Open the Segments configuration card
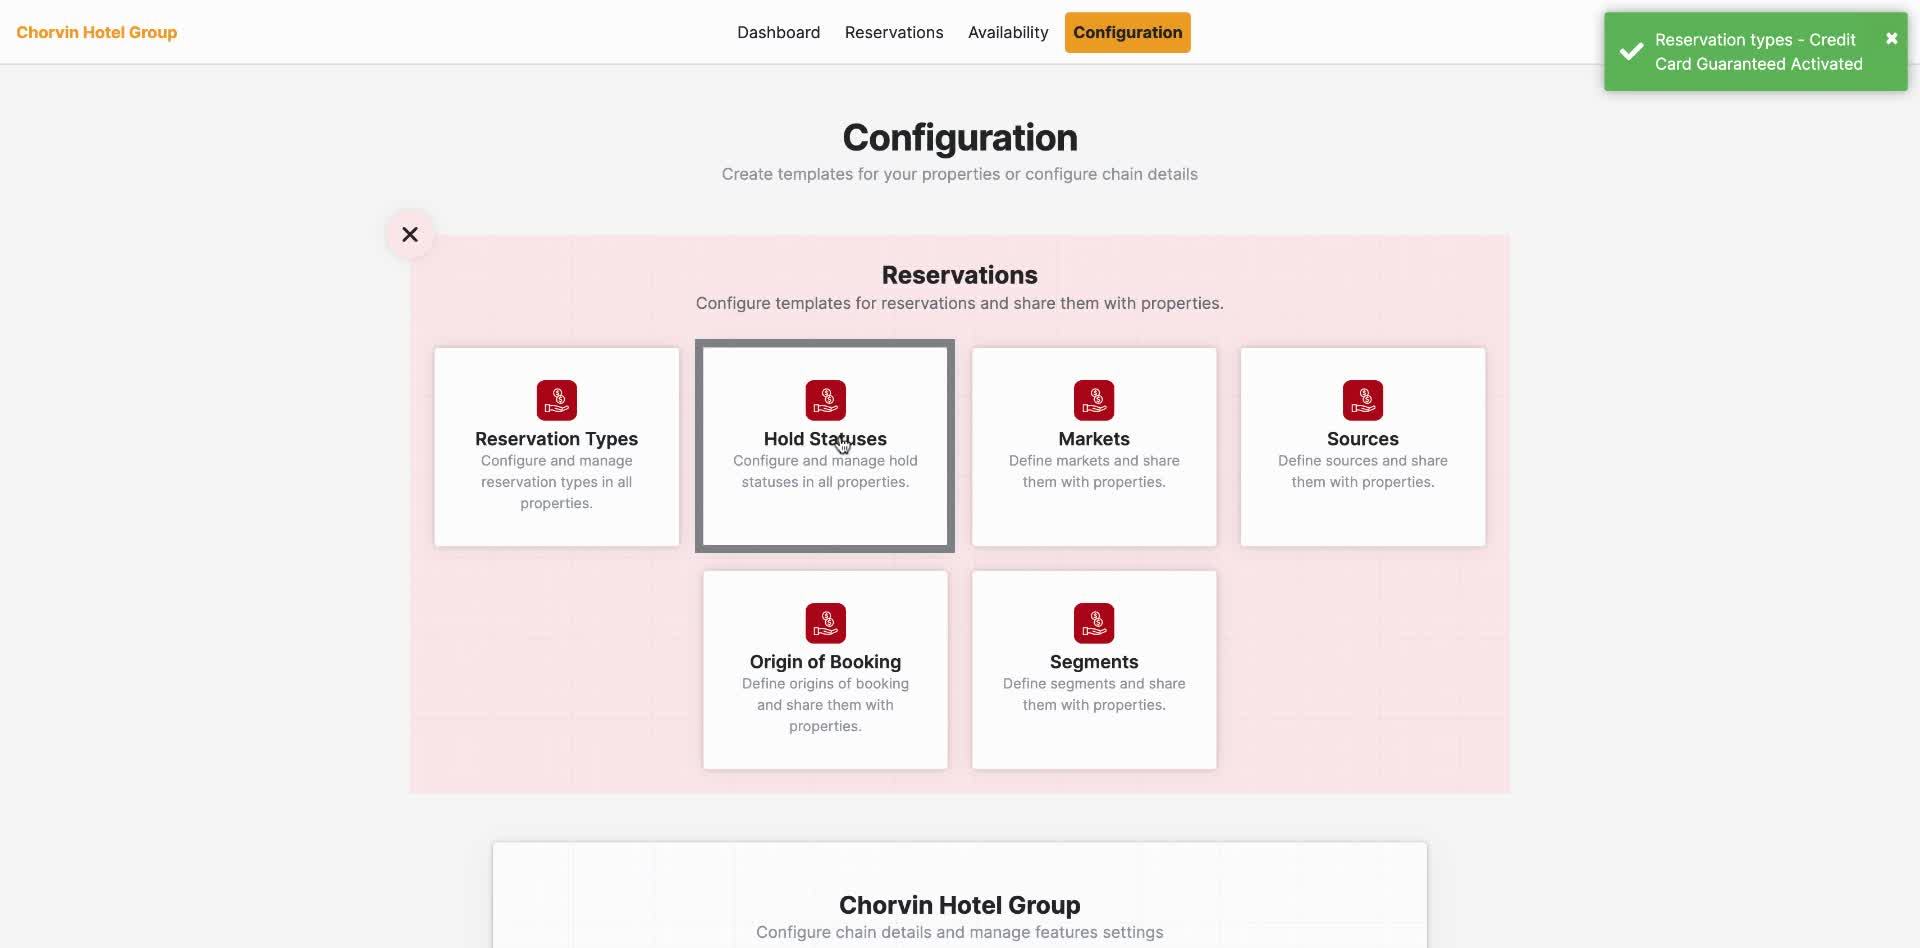Image resolution: width=1920 pixels, height=948 pixels. (1093, 670)
